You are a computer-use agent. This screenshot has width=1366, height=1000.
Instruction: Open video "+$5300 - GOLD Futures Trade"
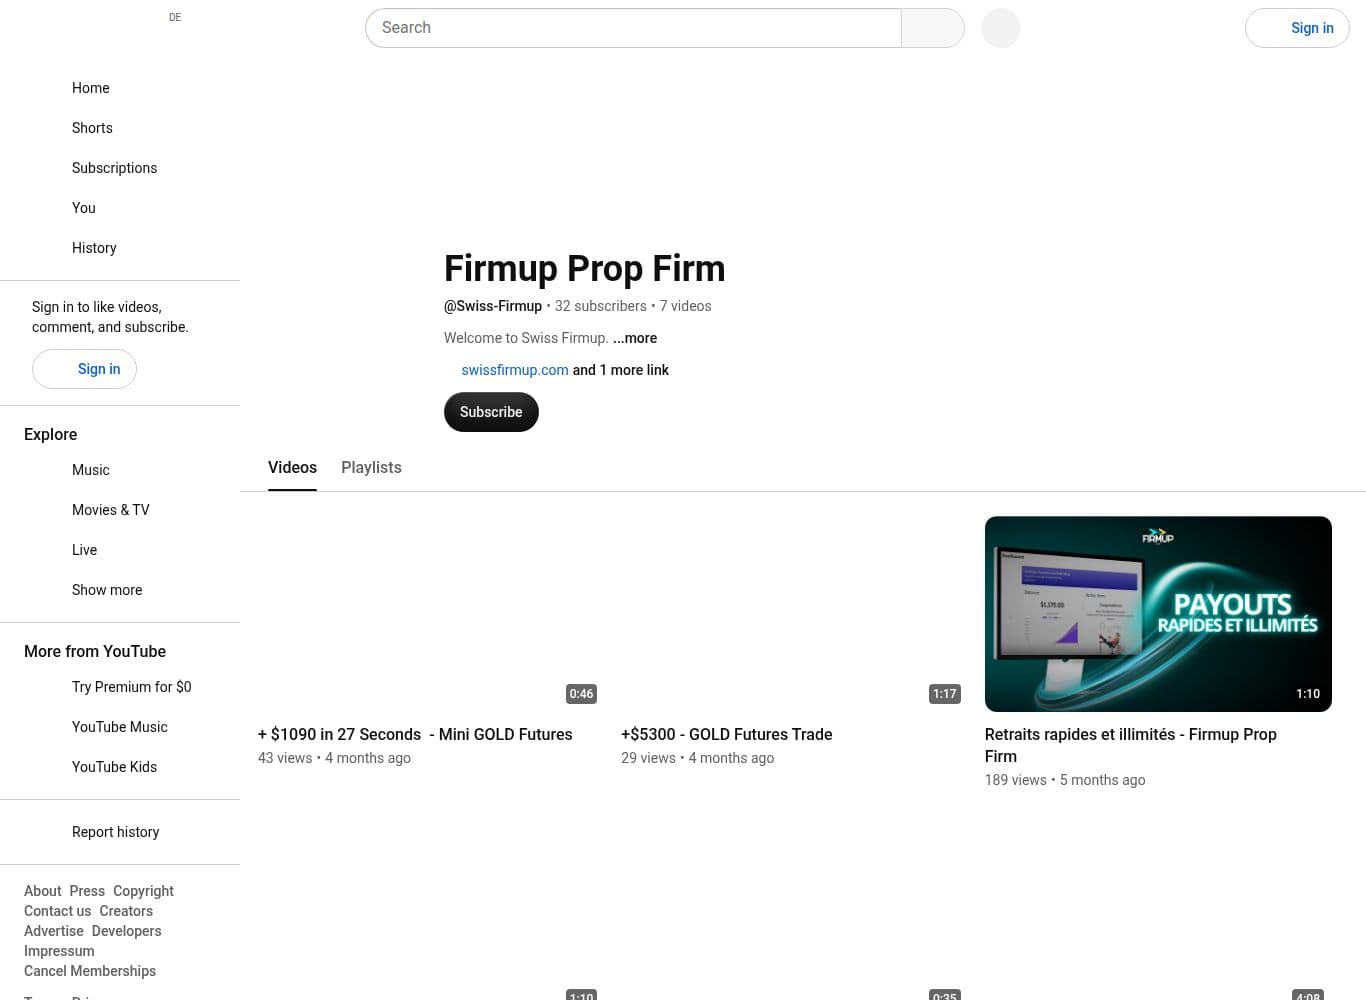(x=727, y=734)
